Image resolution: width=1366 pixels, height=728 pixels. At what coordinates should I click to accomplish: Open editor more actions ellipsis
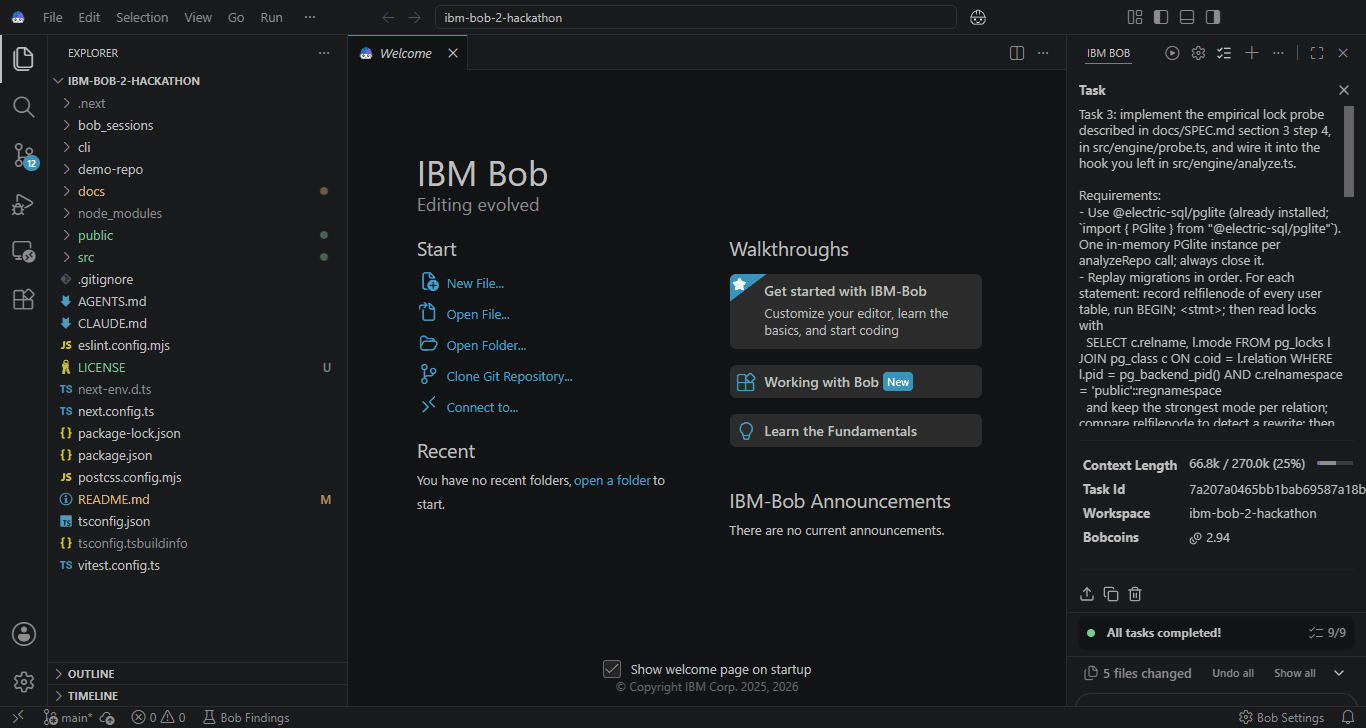[1043, 53]
